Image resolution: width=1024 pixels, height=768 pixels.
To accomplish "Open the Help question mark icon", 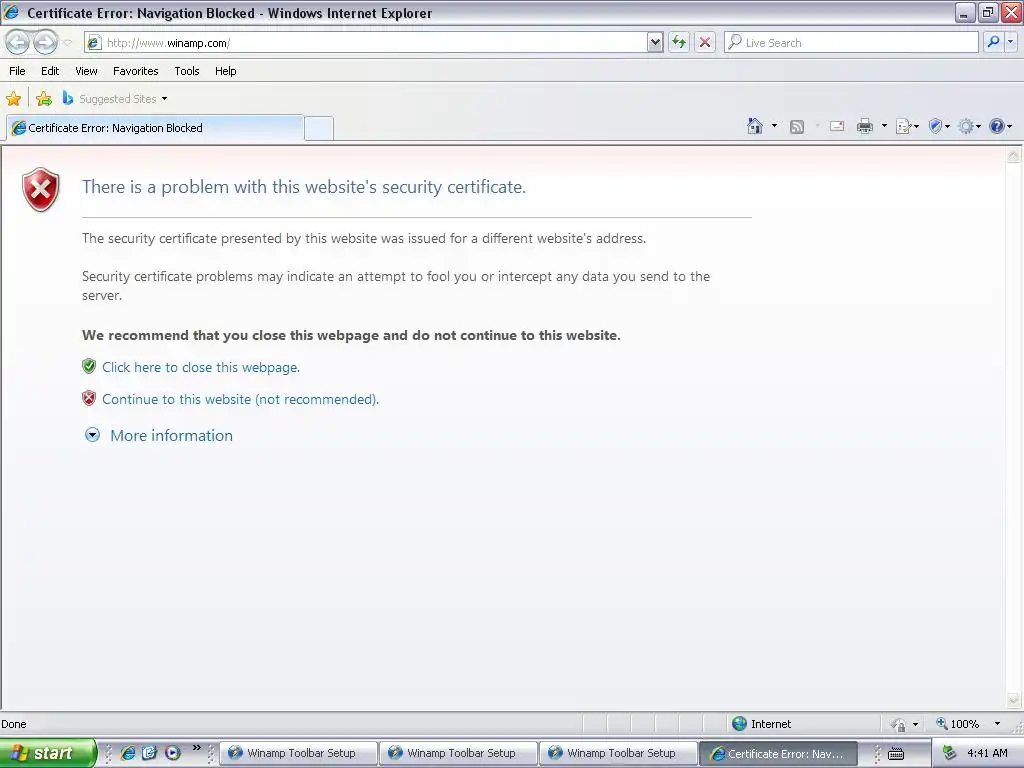I will point(1000,127).
